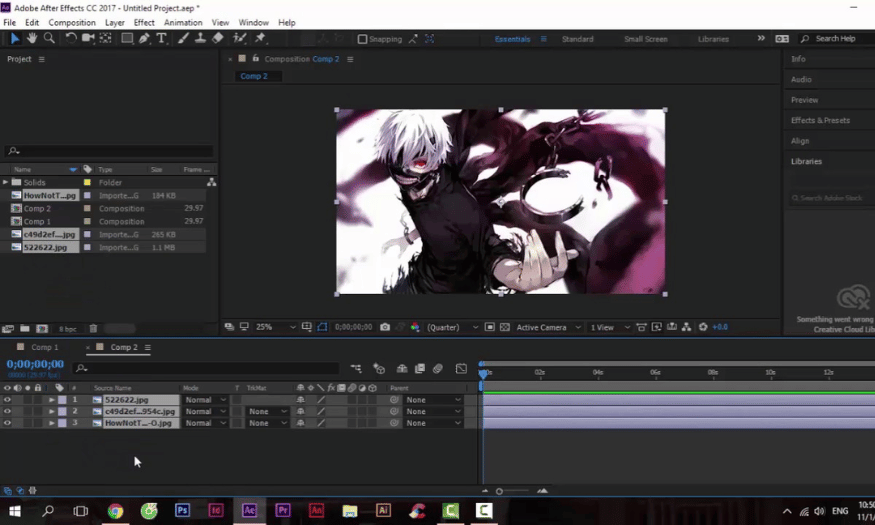Hide the c49d2ef...954c.jpg layer eye
This screenshot has height=525, width=875.
tap(7, 411)
